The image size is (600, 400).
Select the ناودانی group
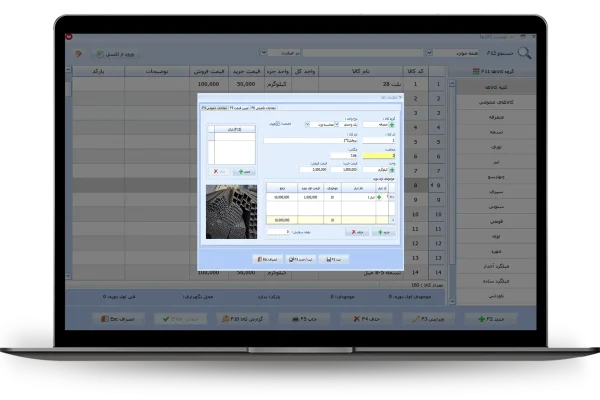point(496,296)
